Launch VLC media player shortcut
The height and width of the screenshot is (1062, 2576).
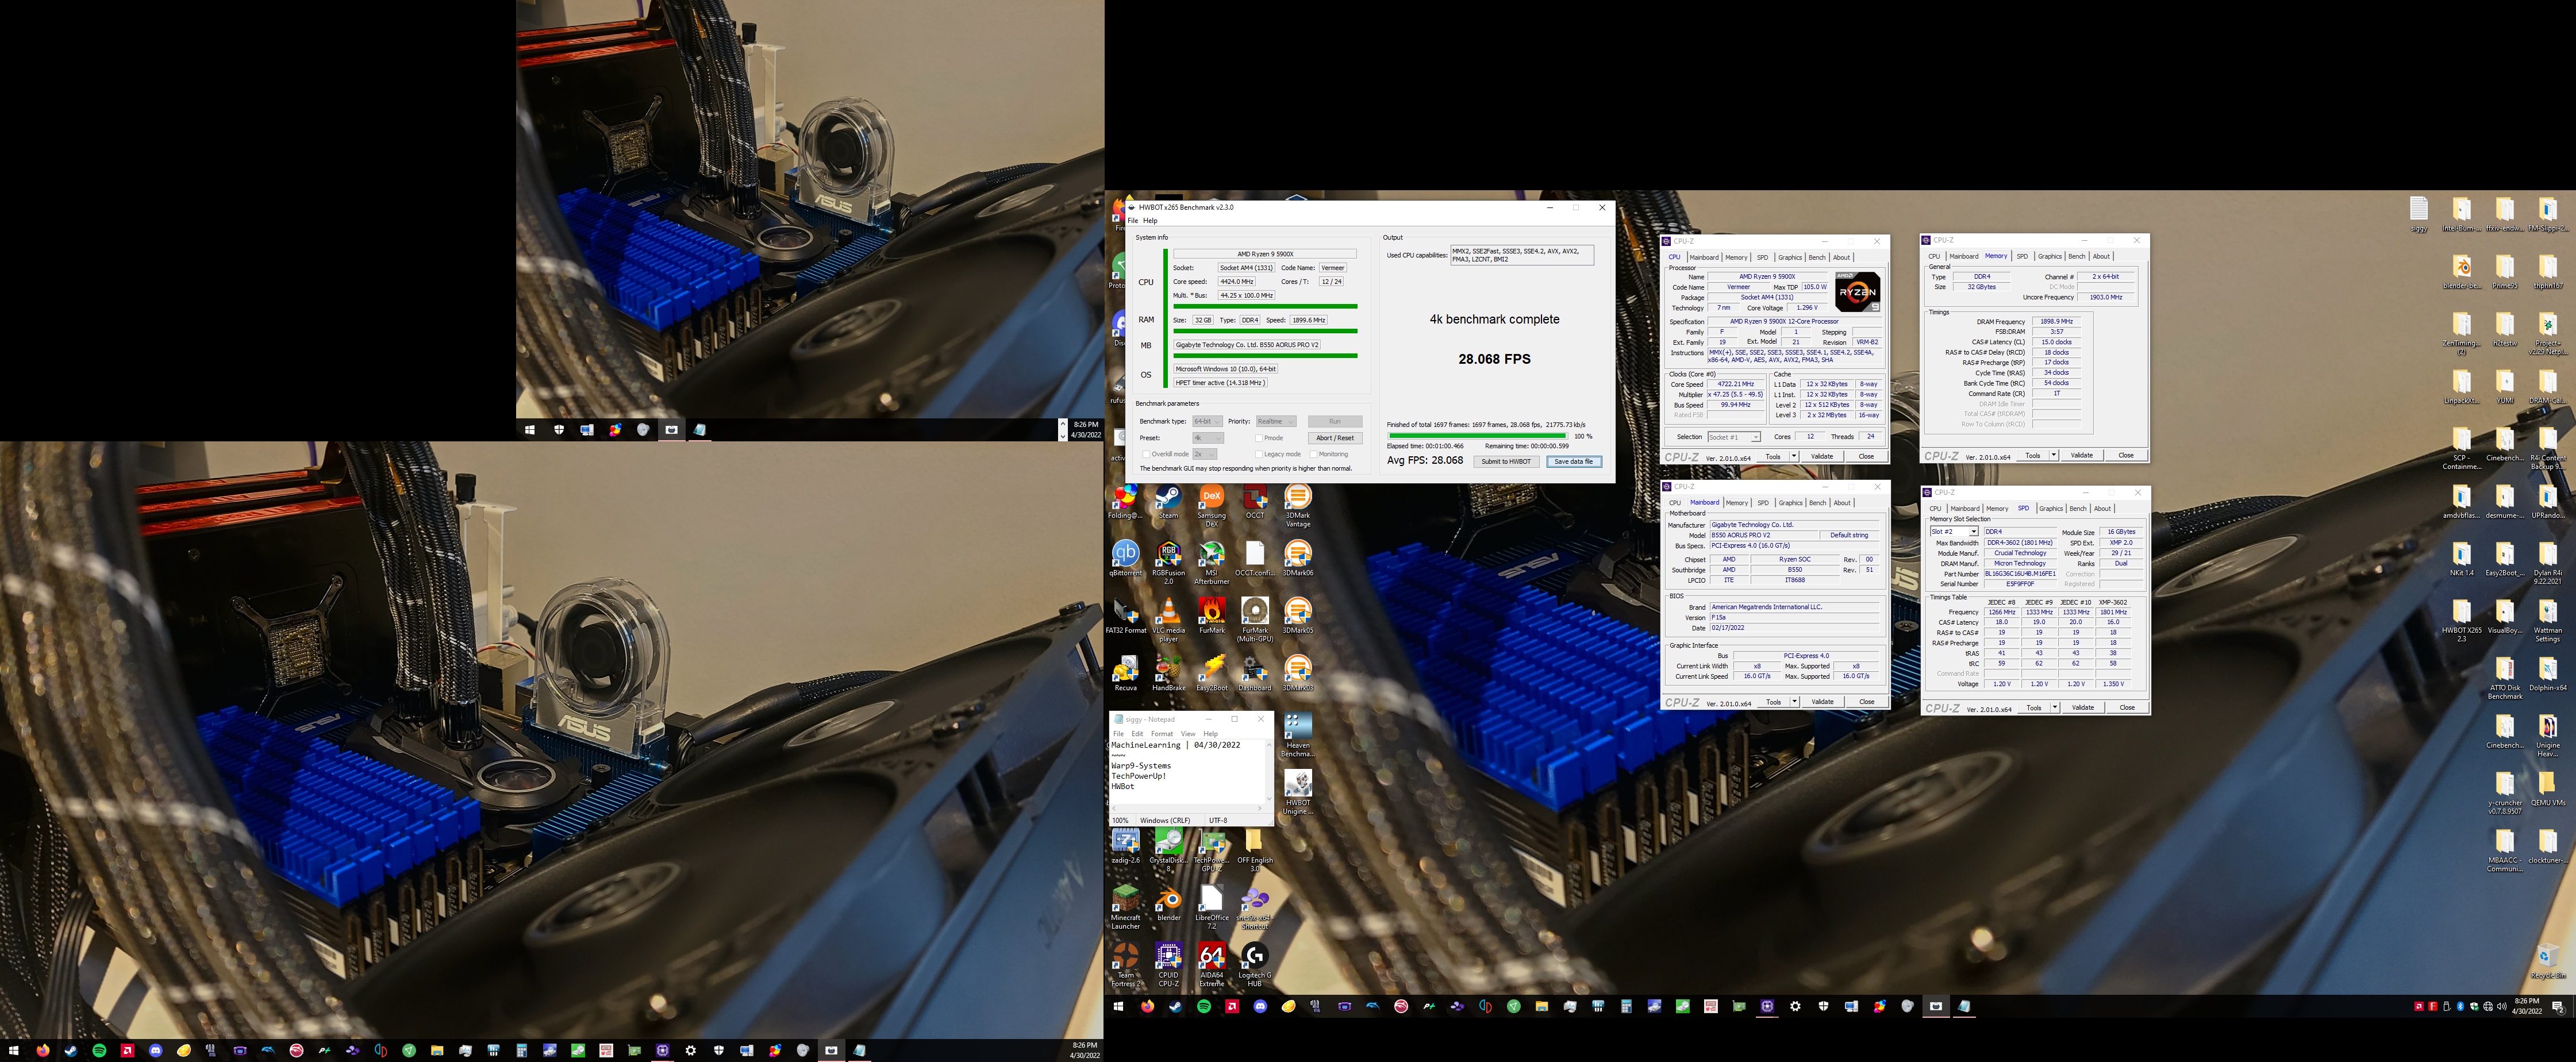coord(1168,620)
